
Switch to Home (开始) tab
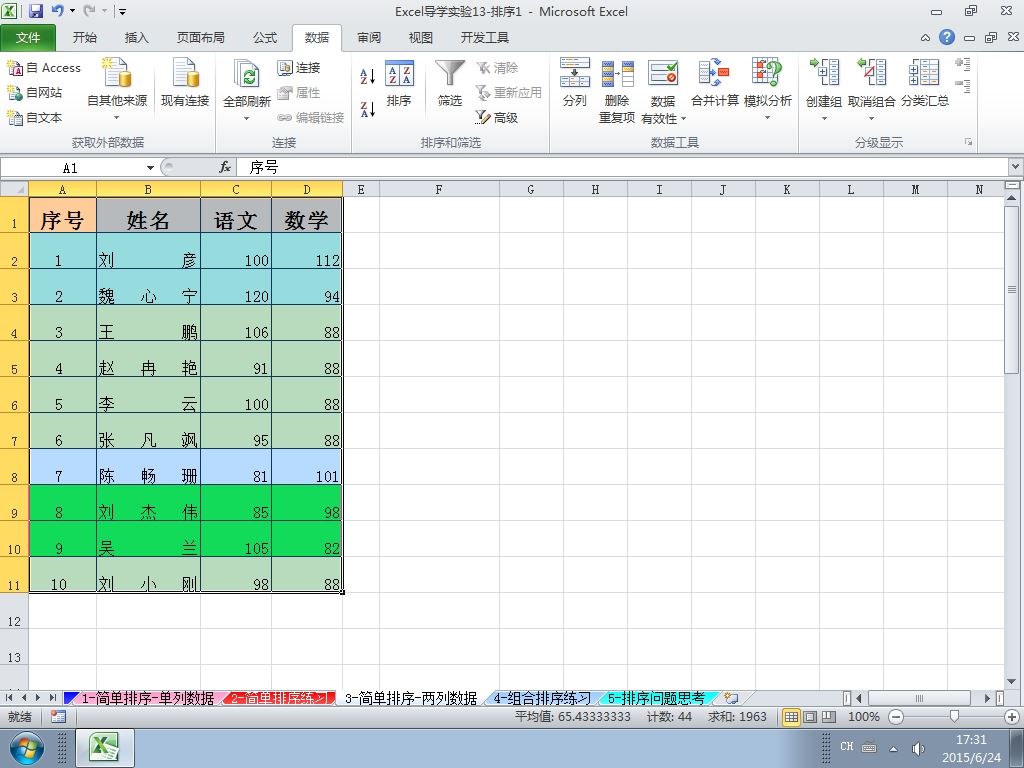[85, 38]
